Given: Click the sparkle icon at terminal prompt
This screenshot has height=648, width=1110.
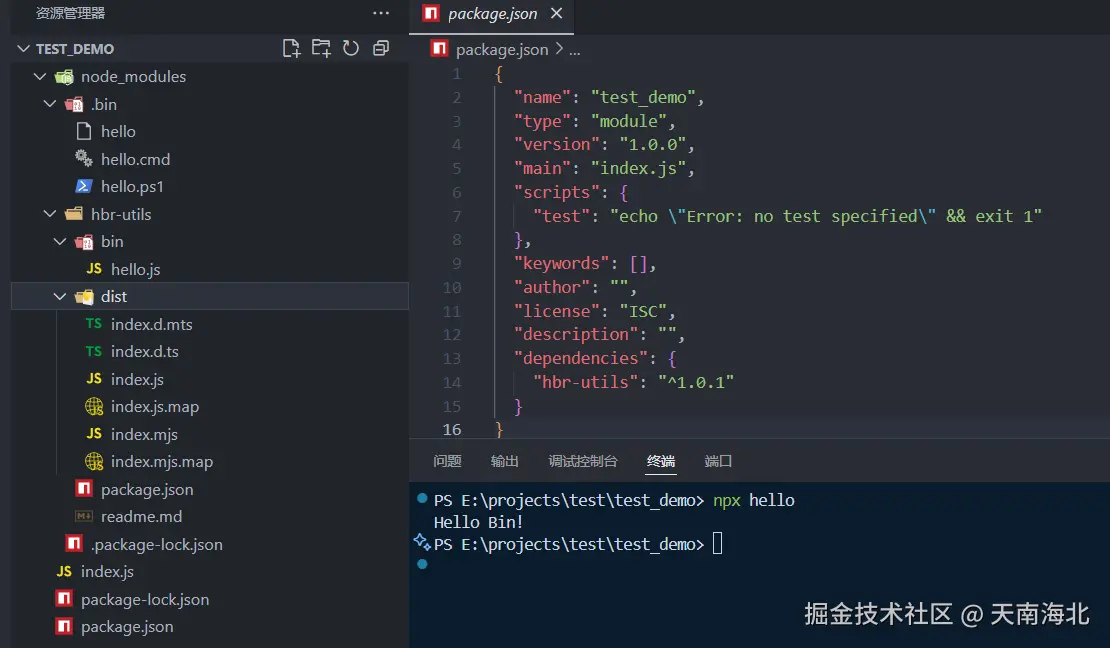Looking at the screenshot, I should point(422,542).
